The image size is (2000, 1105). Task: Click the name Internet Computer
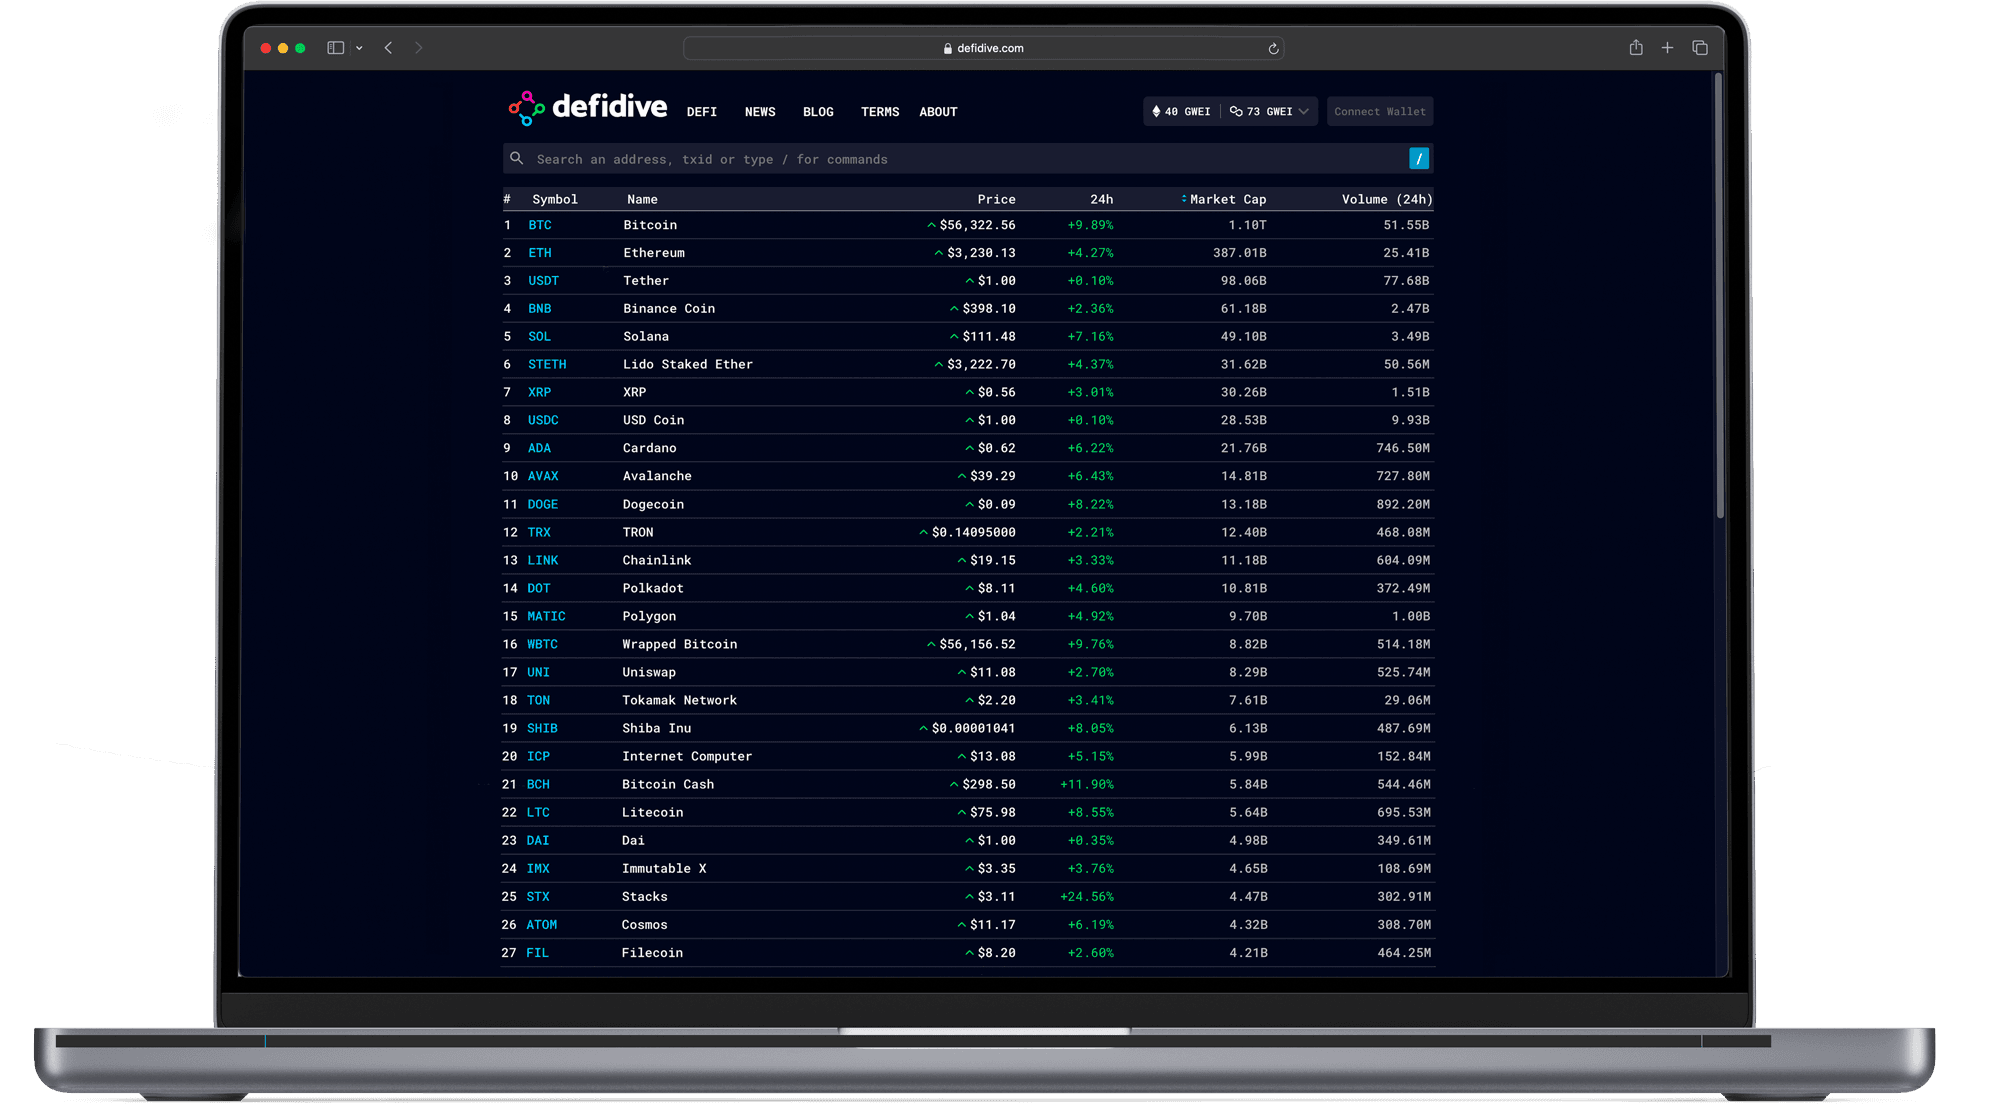687,757
